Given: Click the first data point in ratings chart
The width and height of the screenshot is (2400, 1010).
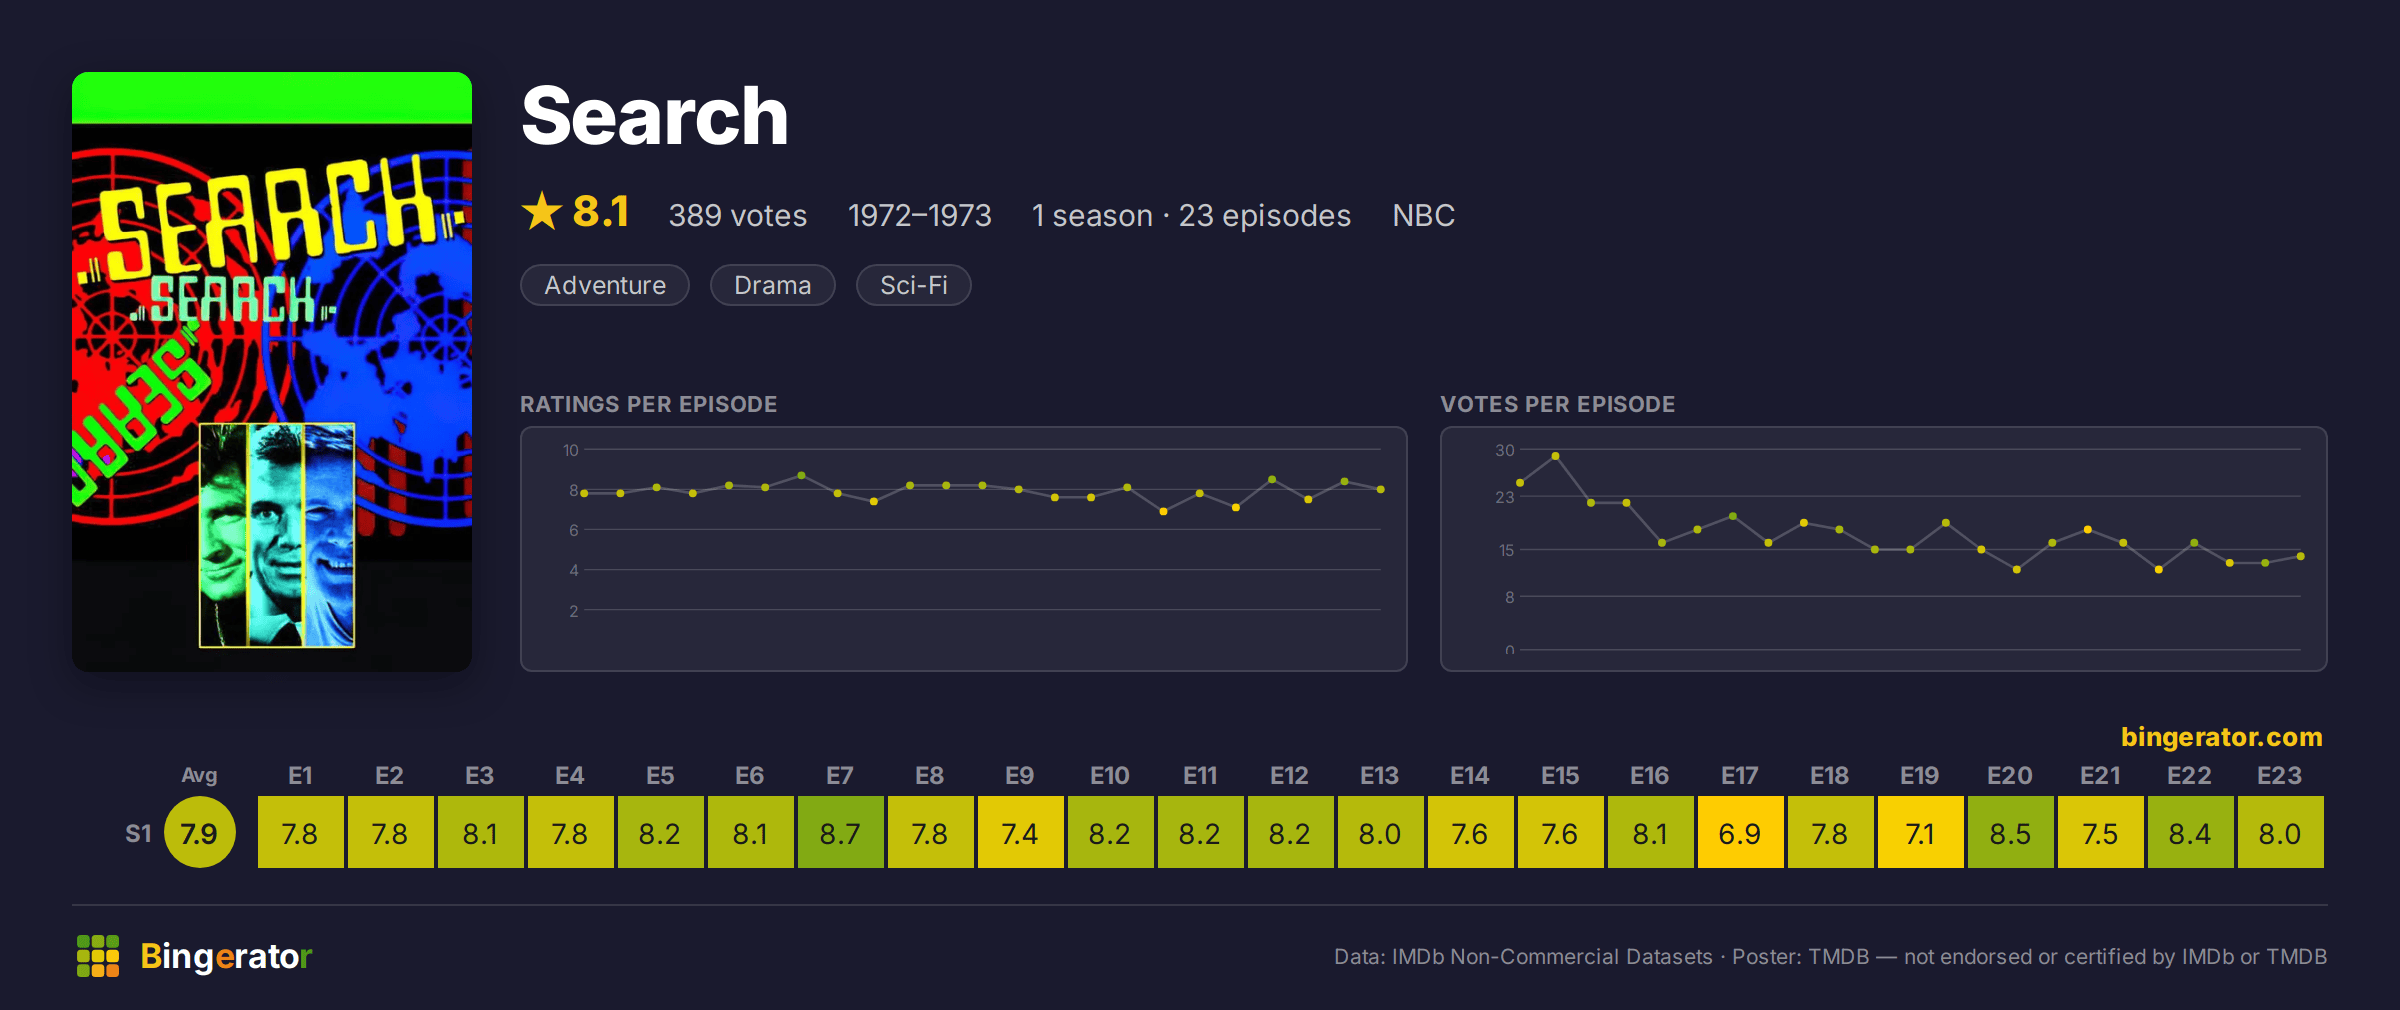Looking at the screenshot, I should coord(584,493).
